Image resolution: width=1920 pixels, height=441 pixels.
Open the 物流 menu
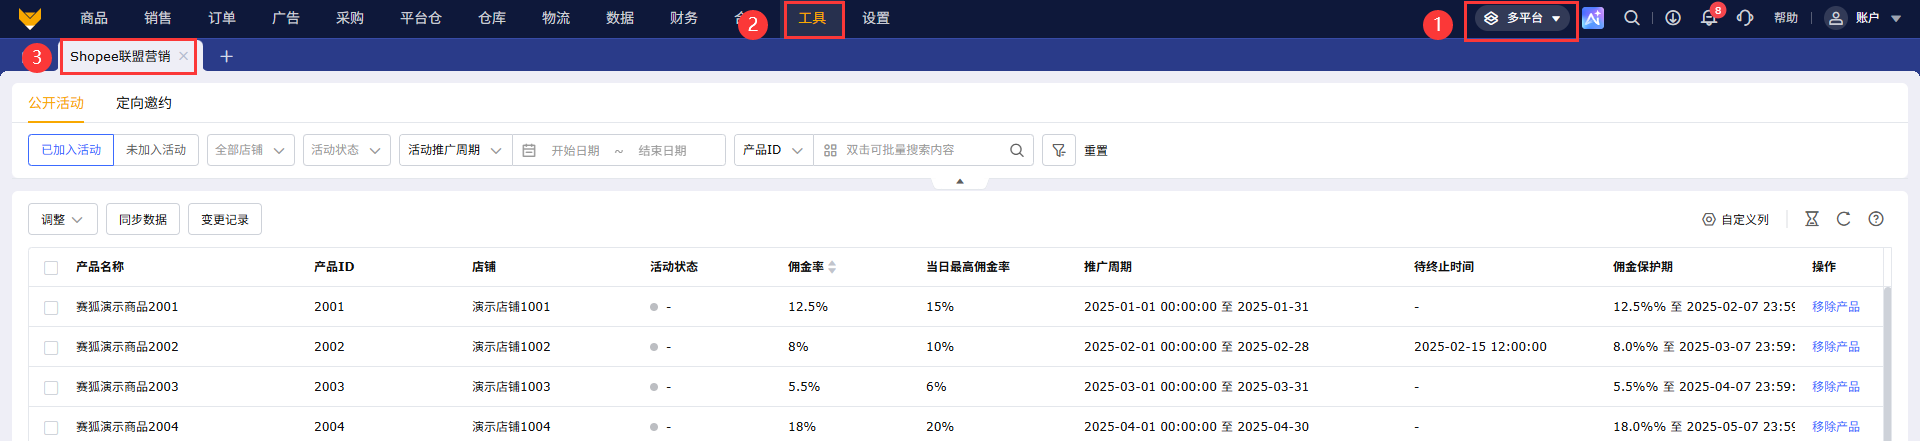(556, 18)
